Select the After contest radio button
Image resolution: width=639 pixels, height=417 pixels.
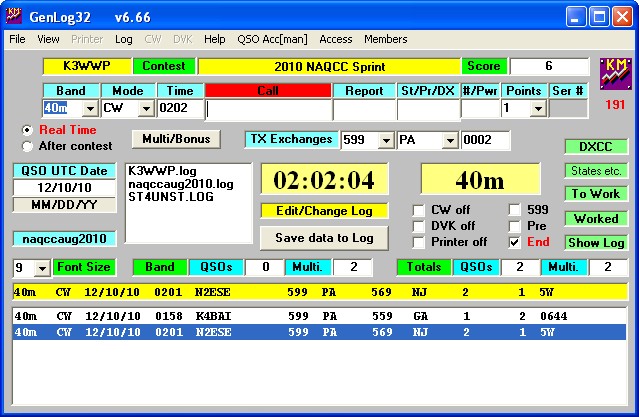28,146
